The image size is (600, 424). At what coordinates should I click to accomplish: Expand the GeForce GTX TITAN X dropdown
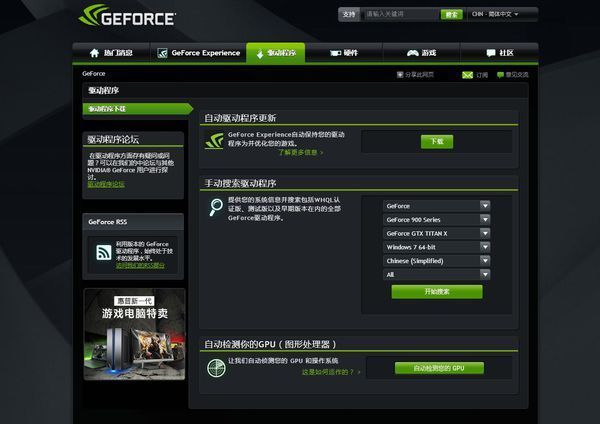(x=436, y=233)
